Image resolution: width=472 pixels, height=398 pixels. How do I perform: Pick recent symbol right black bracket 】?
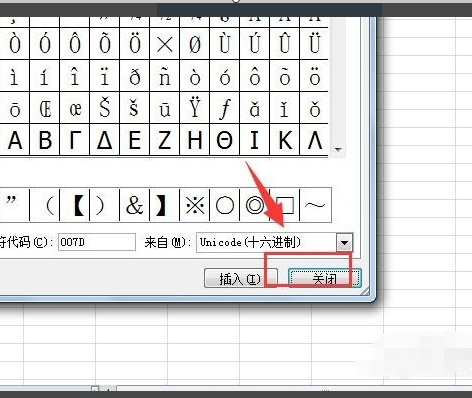coord(165,205)
